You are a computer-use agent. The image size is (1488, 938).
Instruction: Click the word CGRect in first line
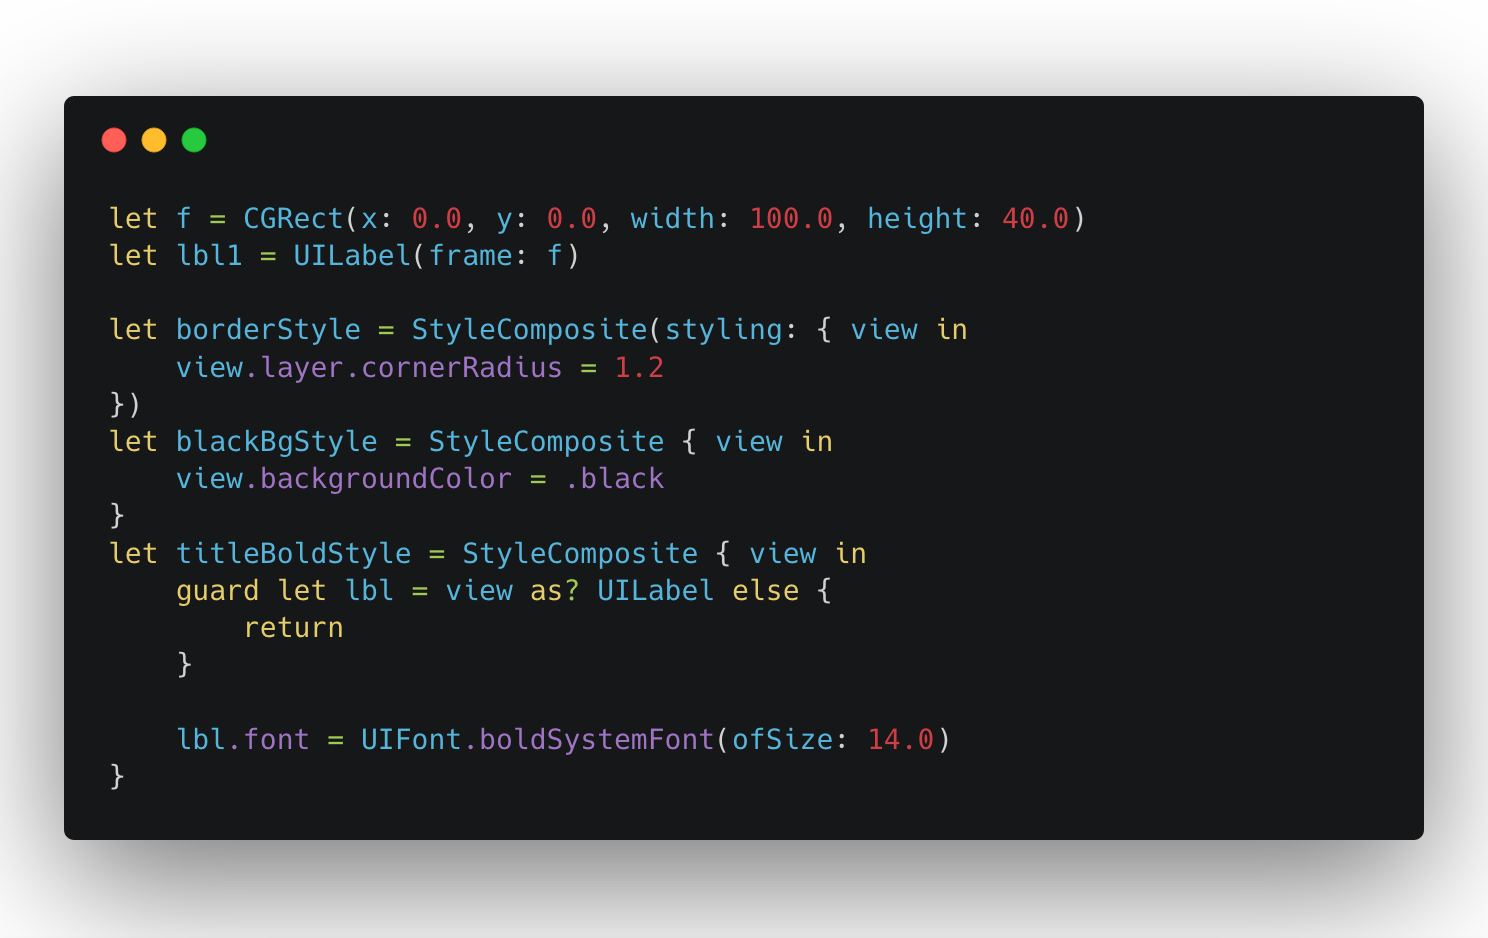click(293, 218)
